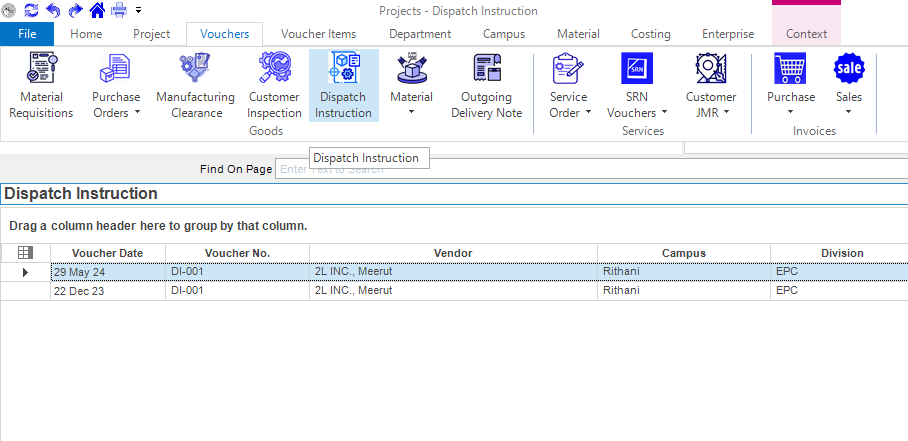Sort by the Voucher Date column header

point(107,254)
